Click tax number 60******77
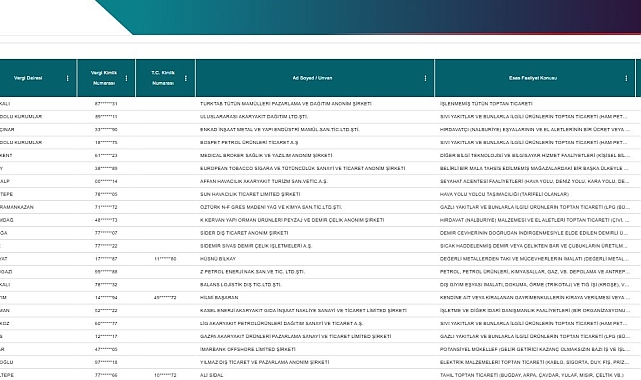The width and height of the screenshot is (641, 380). tap(106, 324)
